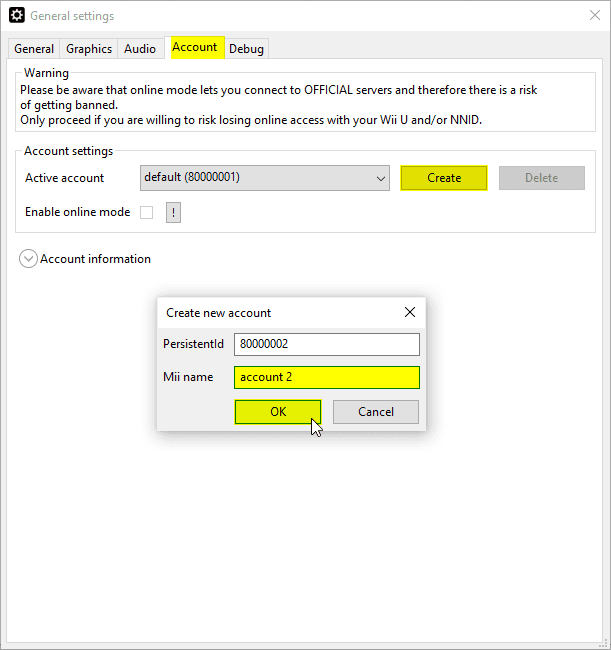Screen dimensions: 611x650
Task: Click into the PersistentId field
Action: (x=326, y=344)
